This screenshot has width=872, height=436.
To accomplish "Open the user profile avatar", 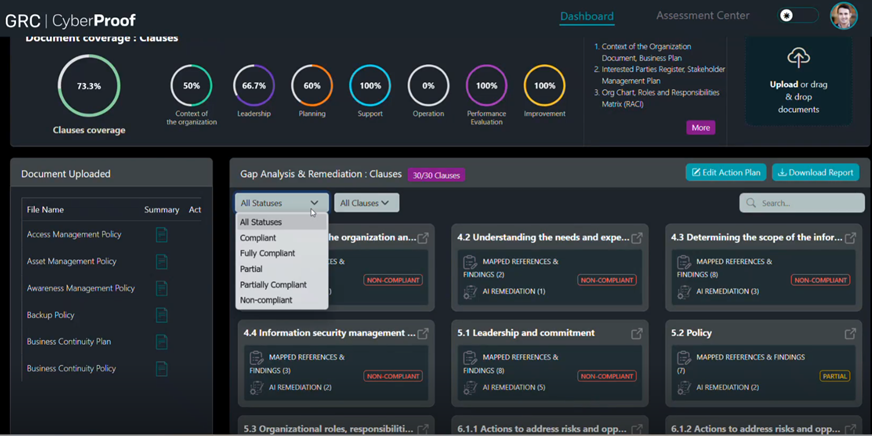I will [x=844, y=16].
